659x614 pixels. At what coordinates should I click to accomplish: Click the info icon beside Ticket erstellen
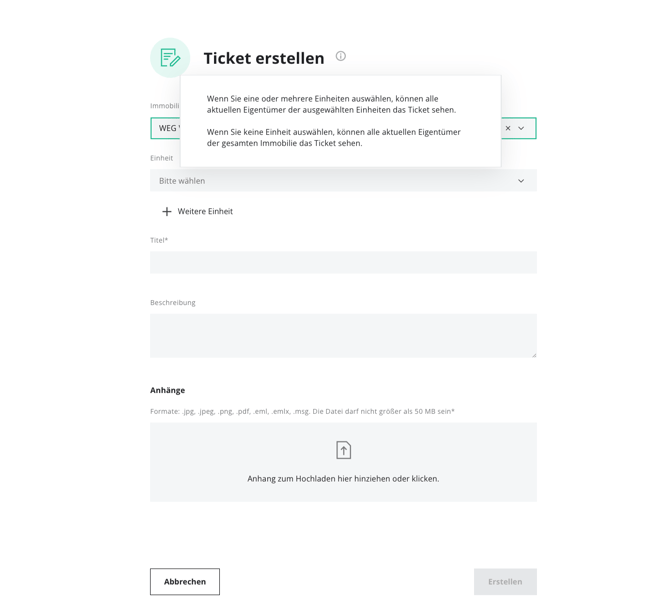[341, 56]
